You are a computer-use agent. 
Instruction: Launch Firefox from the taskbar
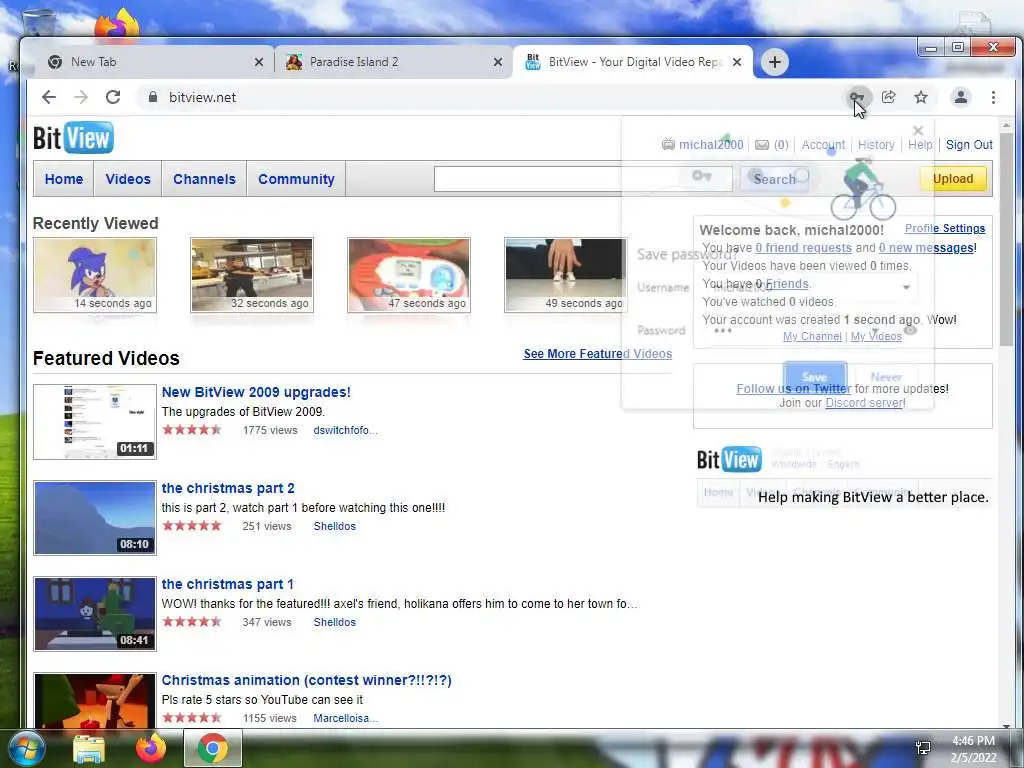click(151, 748)
